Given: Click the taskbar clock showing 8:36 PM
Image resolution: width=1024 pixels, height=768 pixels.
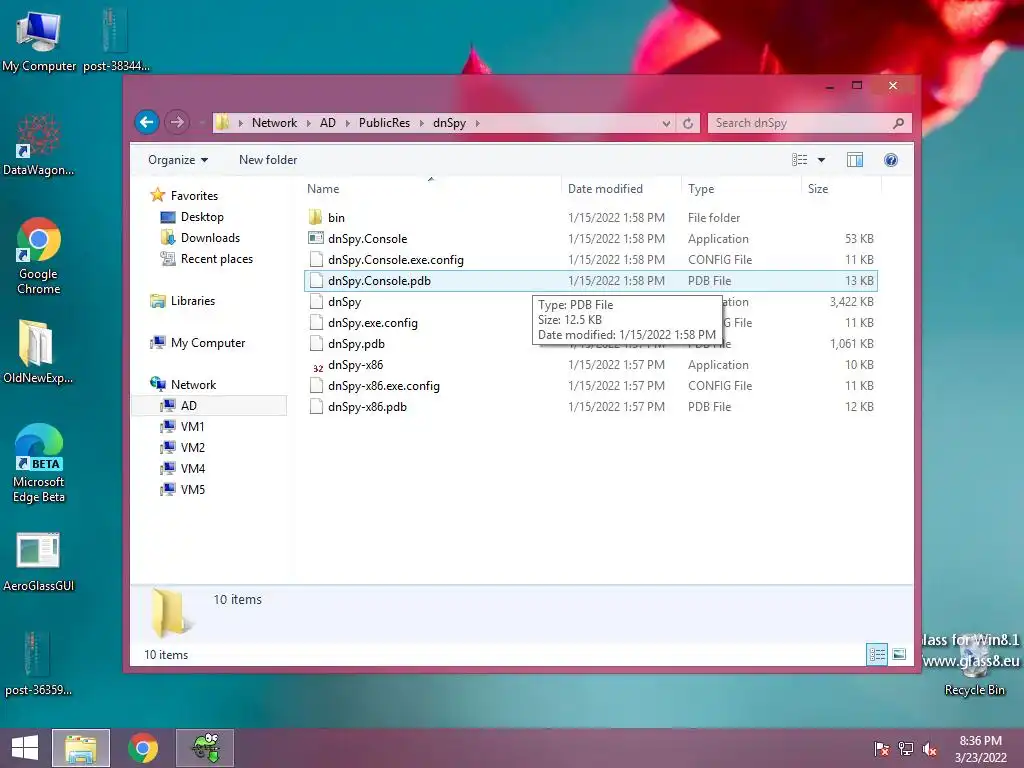Looking at the screenshot, I should [x=980, y=749].
